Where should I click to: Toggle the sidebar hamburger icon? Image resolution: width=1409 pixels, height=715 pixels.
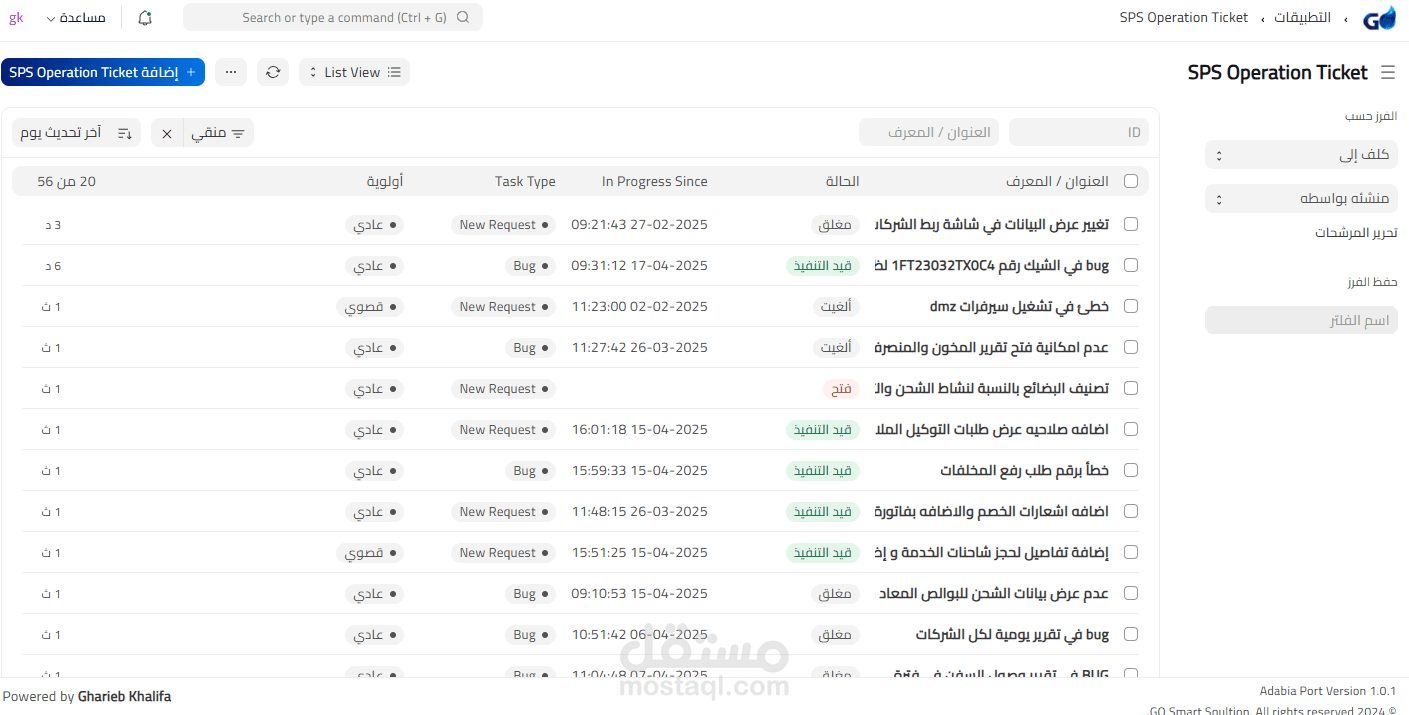(1387, 72)
